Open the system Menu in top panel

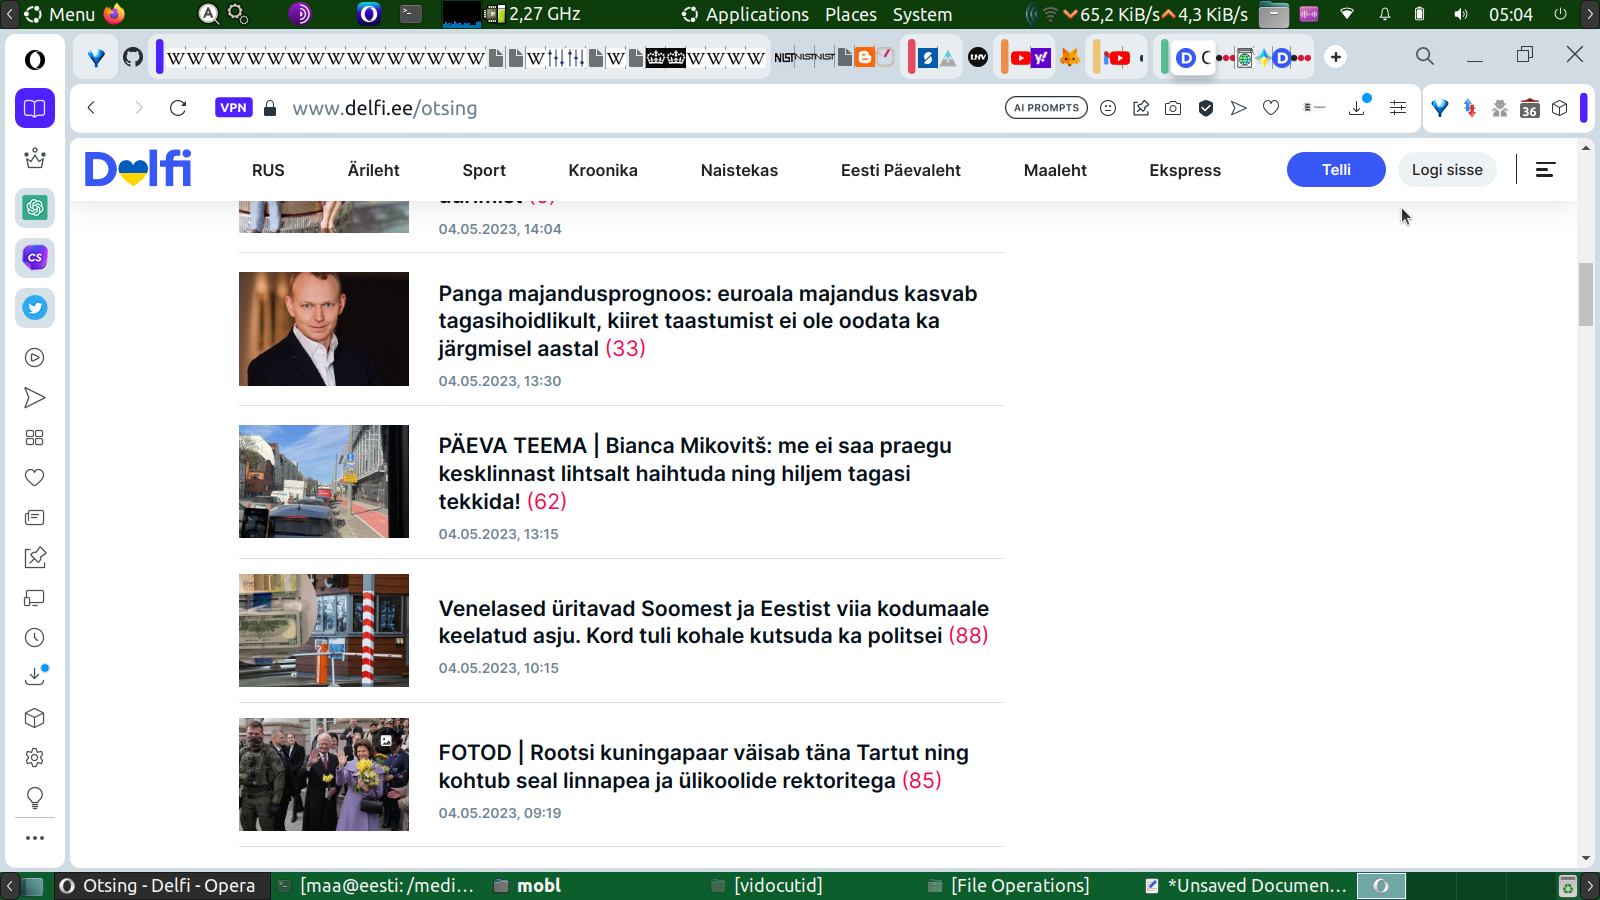pos(61,14)
